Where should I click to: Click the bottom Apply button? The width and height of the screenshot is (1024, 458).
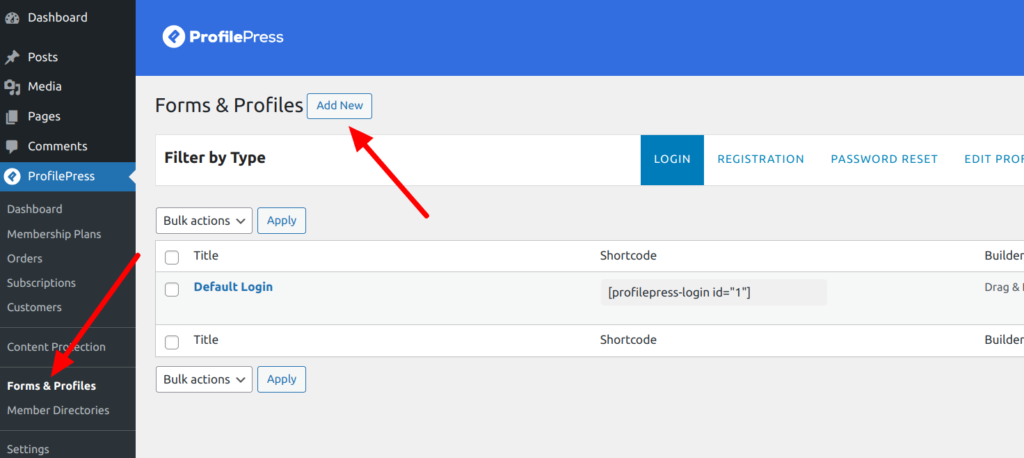(281, 380)
